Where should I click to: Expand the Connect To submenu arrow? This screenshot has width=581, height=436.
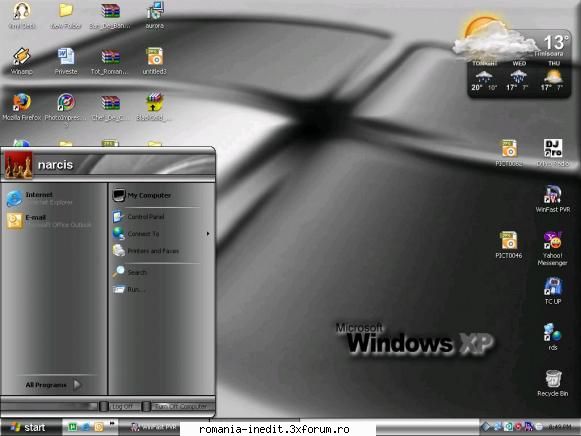[208, 234]
